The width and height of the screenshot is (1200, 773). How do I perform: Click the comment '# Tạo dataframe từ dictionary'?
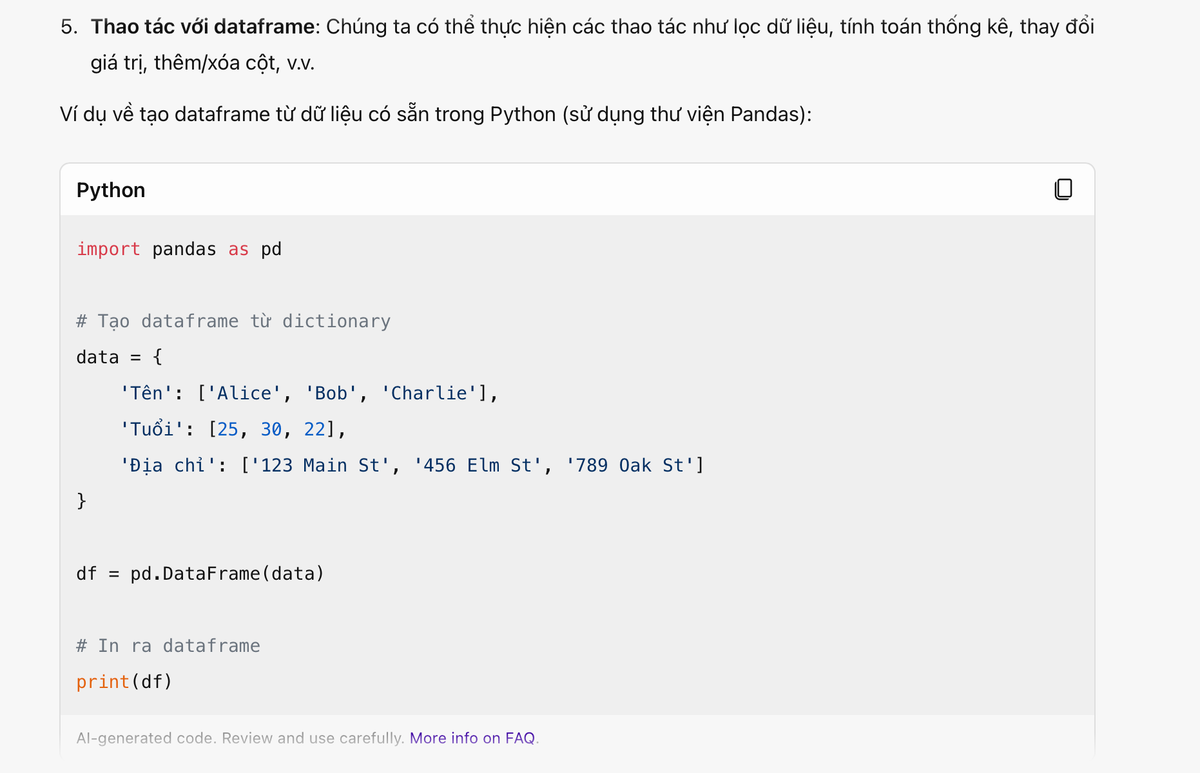233,321
